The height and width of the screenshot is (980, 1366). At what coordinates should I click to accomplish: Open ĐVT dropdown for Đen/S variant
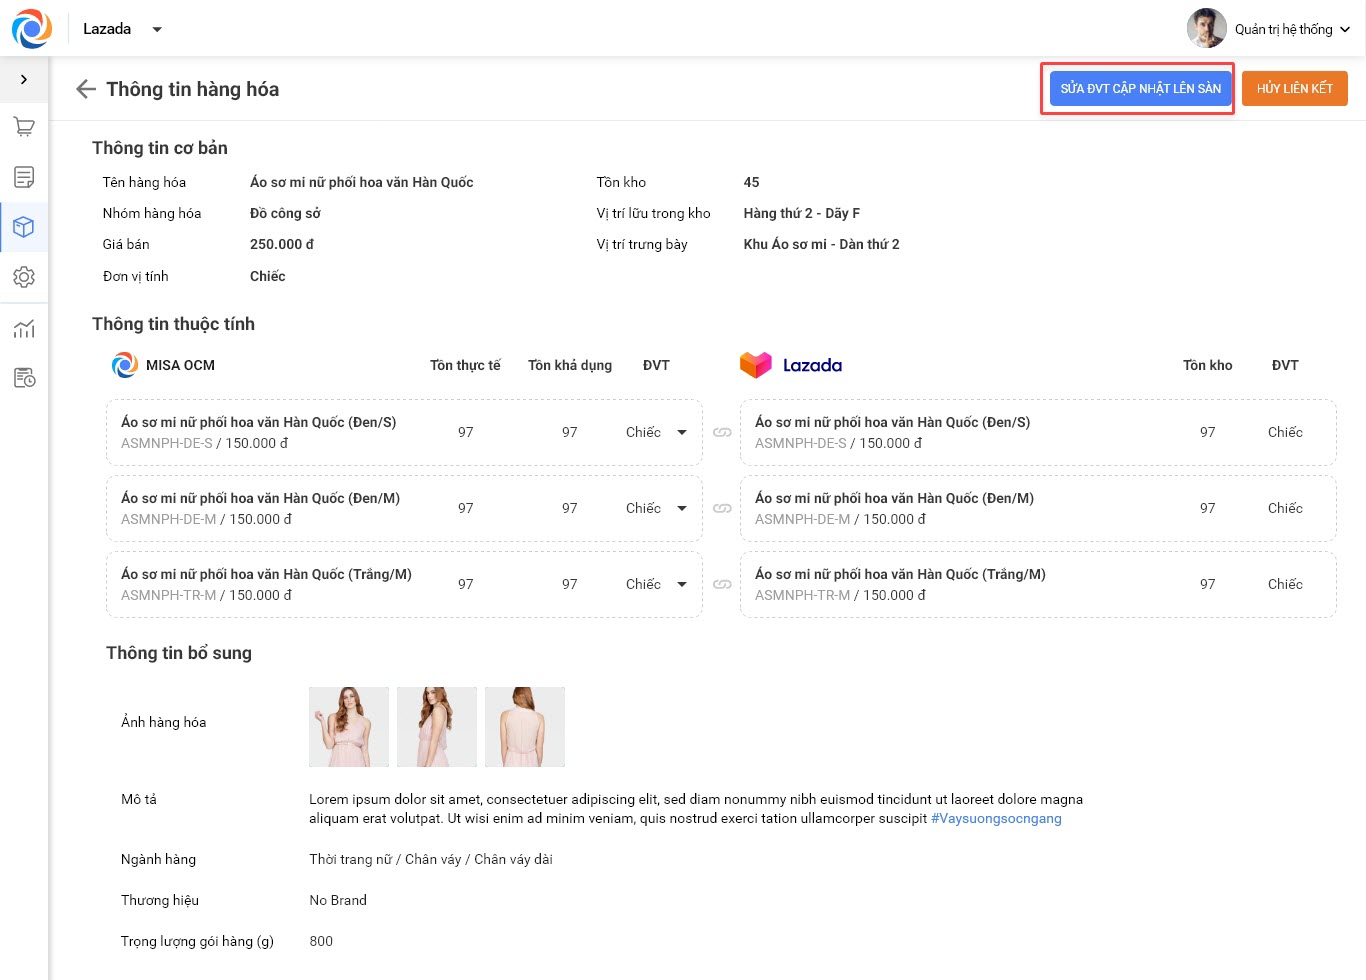[681, 432]
